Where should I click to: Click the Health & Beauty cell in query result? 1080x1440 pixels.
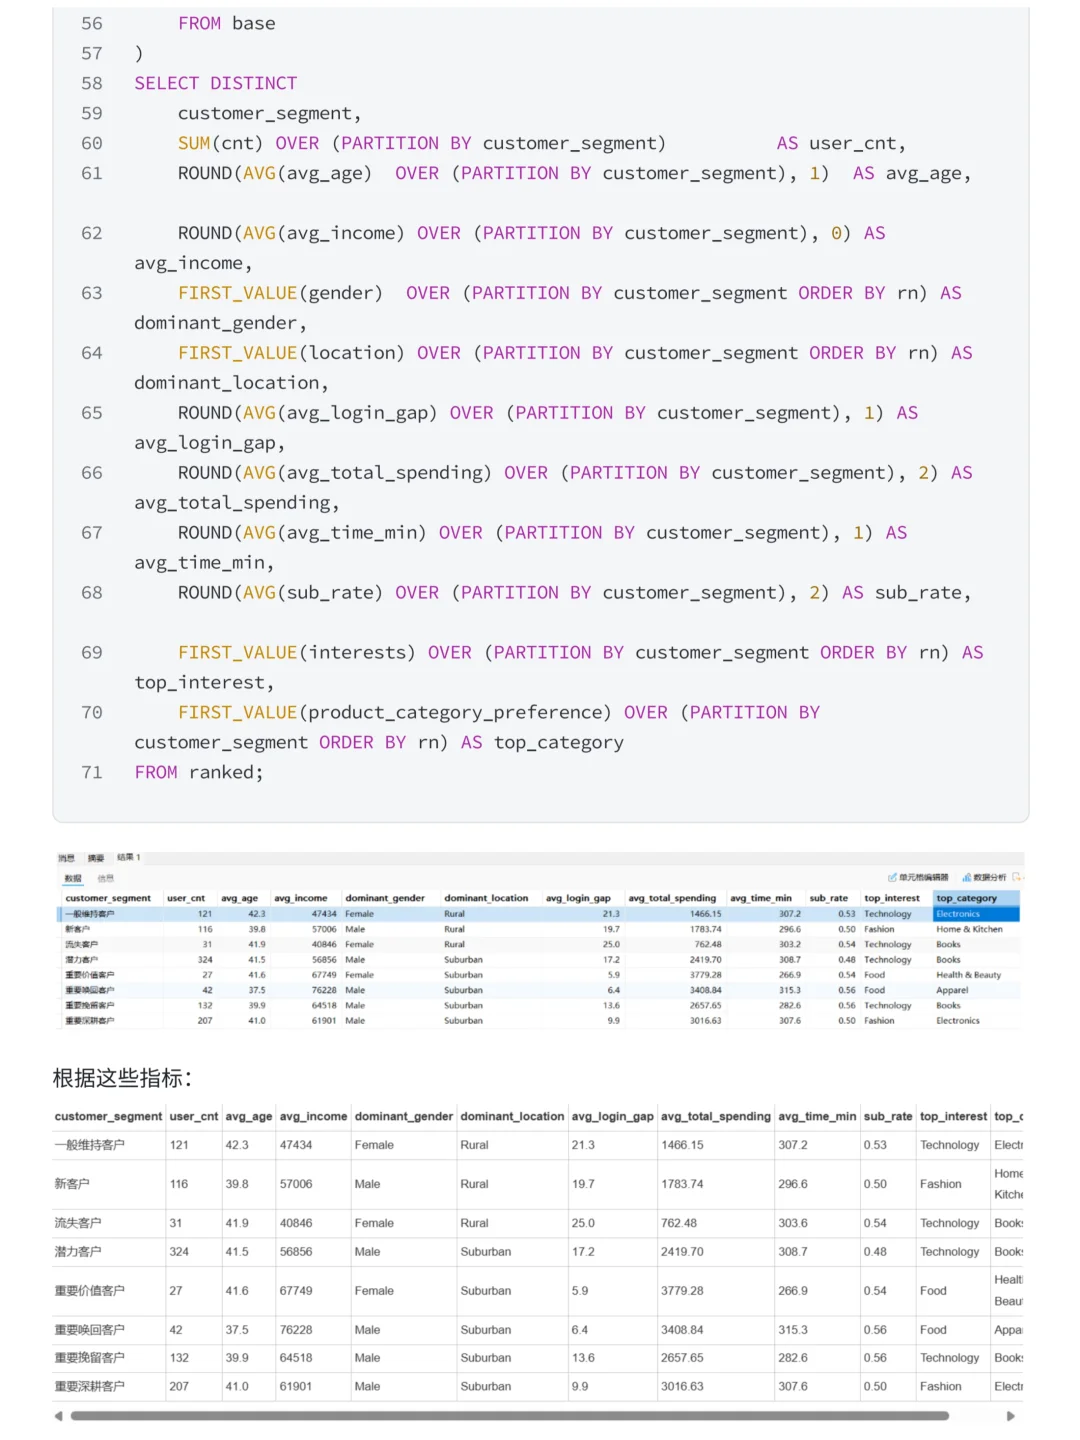(x=968, y=975)
